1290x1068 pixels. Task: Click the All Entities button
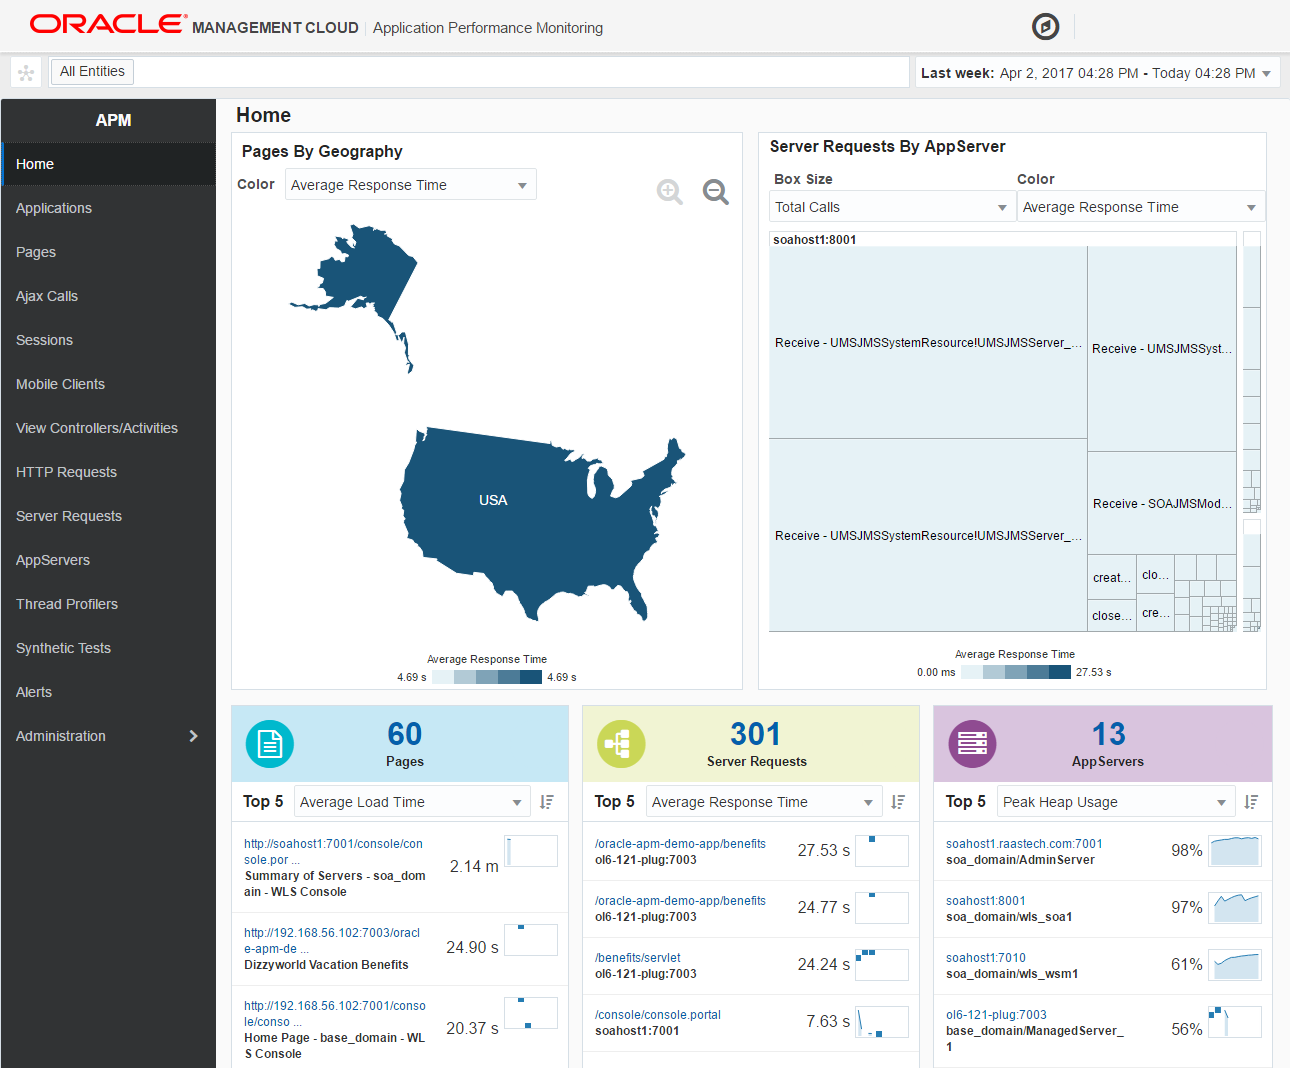[92, 71]
